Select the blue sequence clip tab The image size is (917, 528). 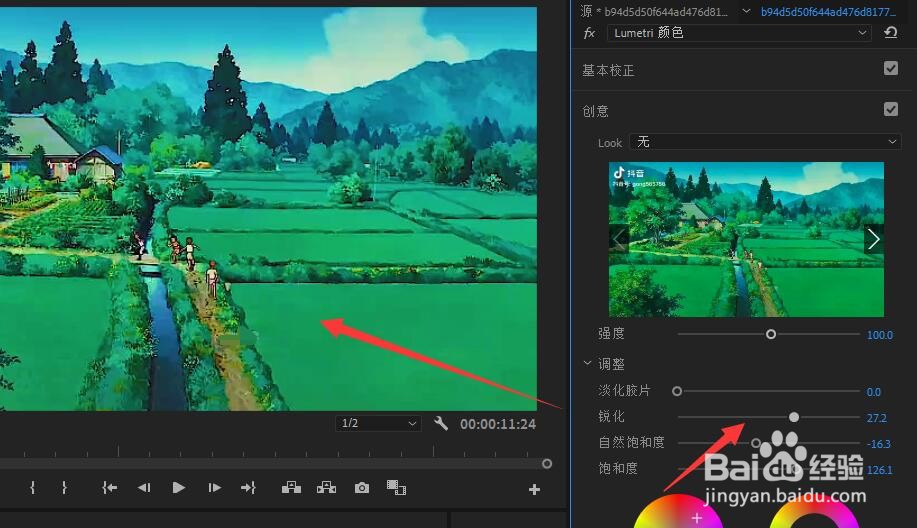[x=828, y=11]
